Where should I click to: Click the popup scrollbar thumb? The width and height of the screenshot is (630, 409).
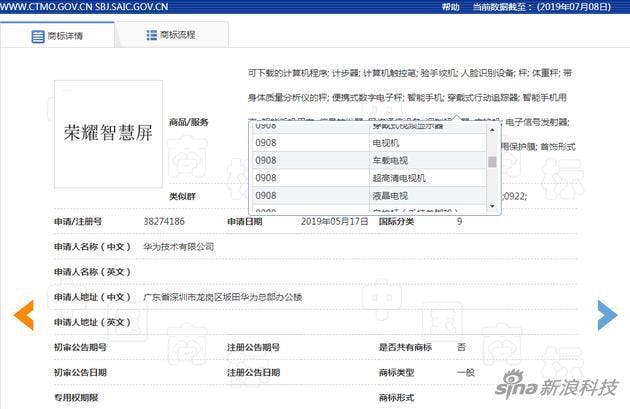point(492,162)
